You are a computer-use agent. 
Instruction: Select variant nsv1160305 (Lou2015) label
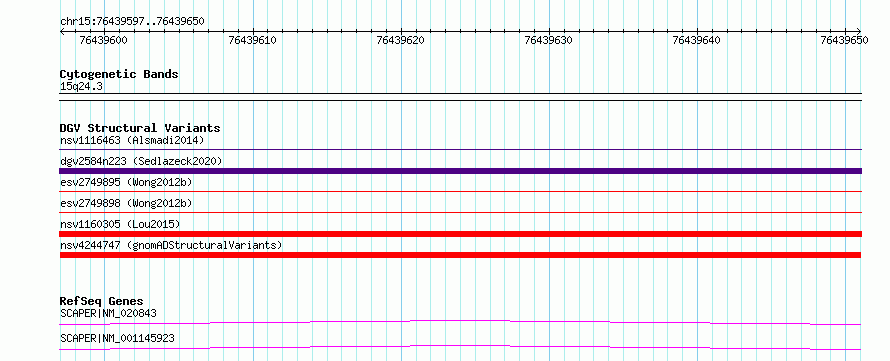click(120, 224)
